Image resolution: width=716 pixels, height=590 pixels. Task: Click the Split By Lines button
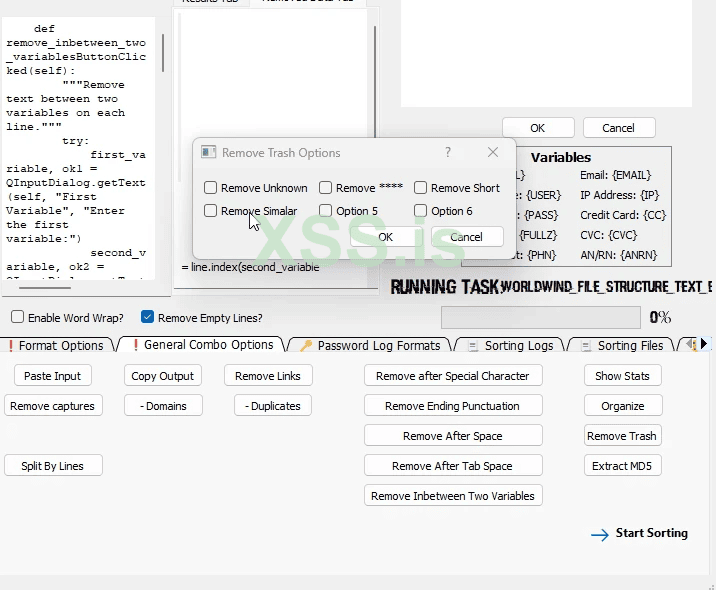point(53,466)
